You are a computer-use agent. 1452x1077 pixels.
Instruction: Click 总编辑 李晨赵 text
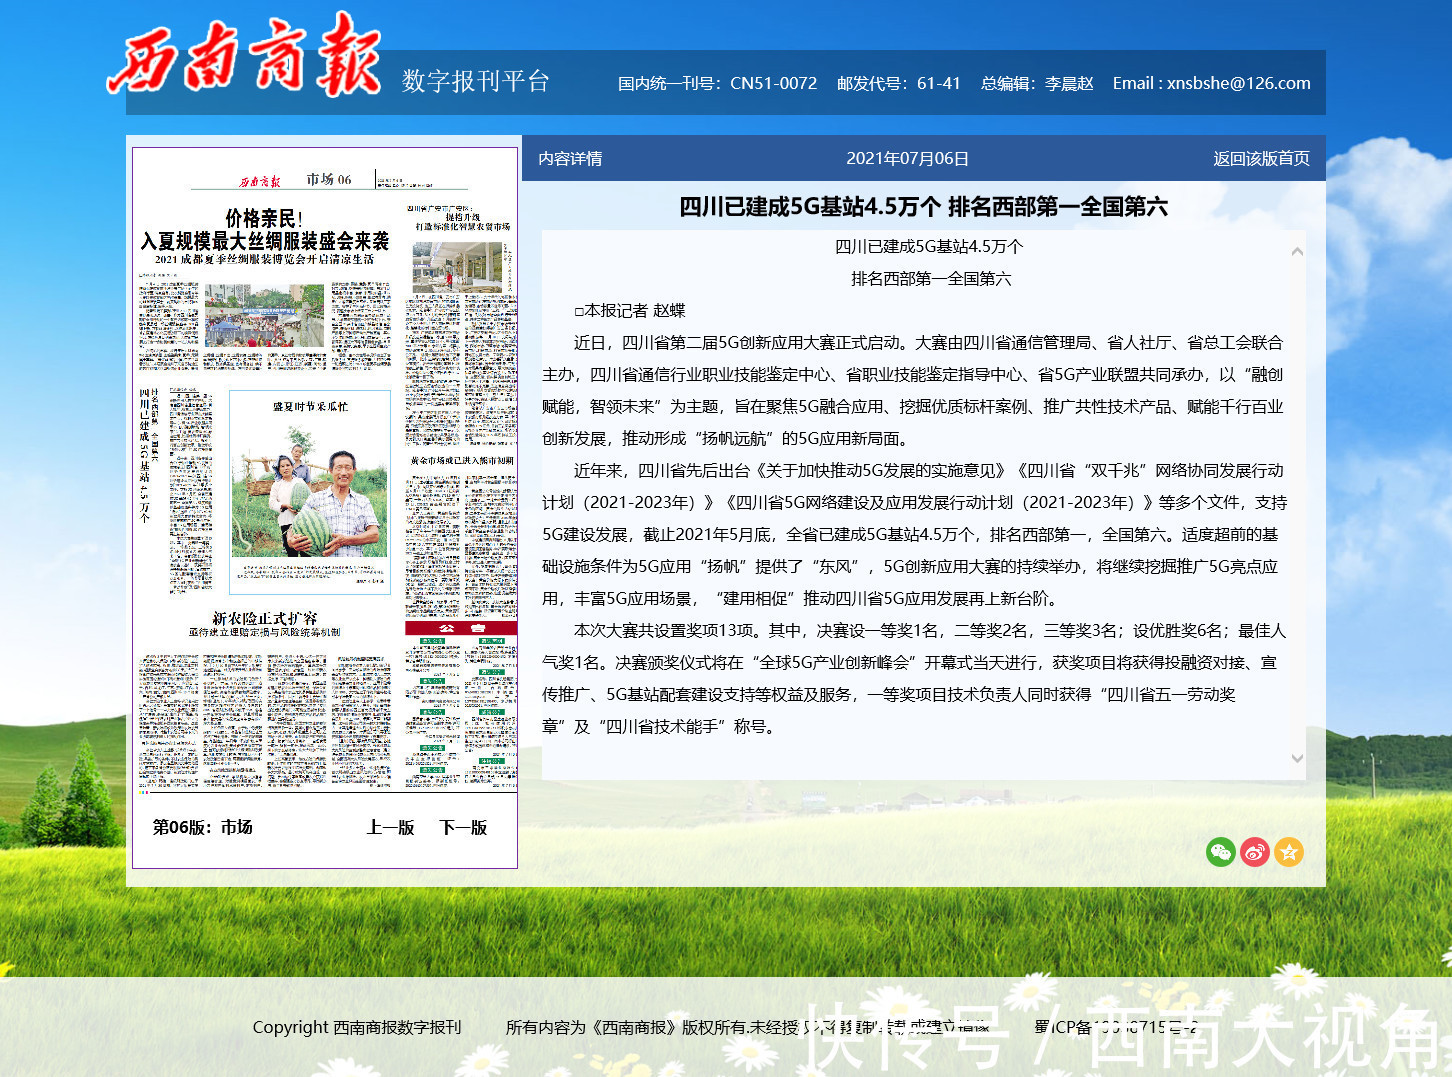point(1037,83)
